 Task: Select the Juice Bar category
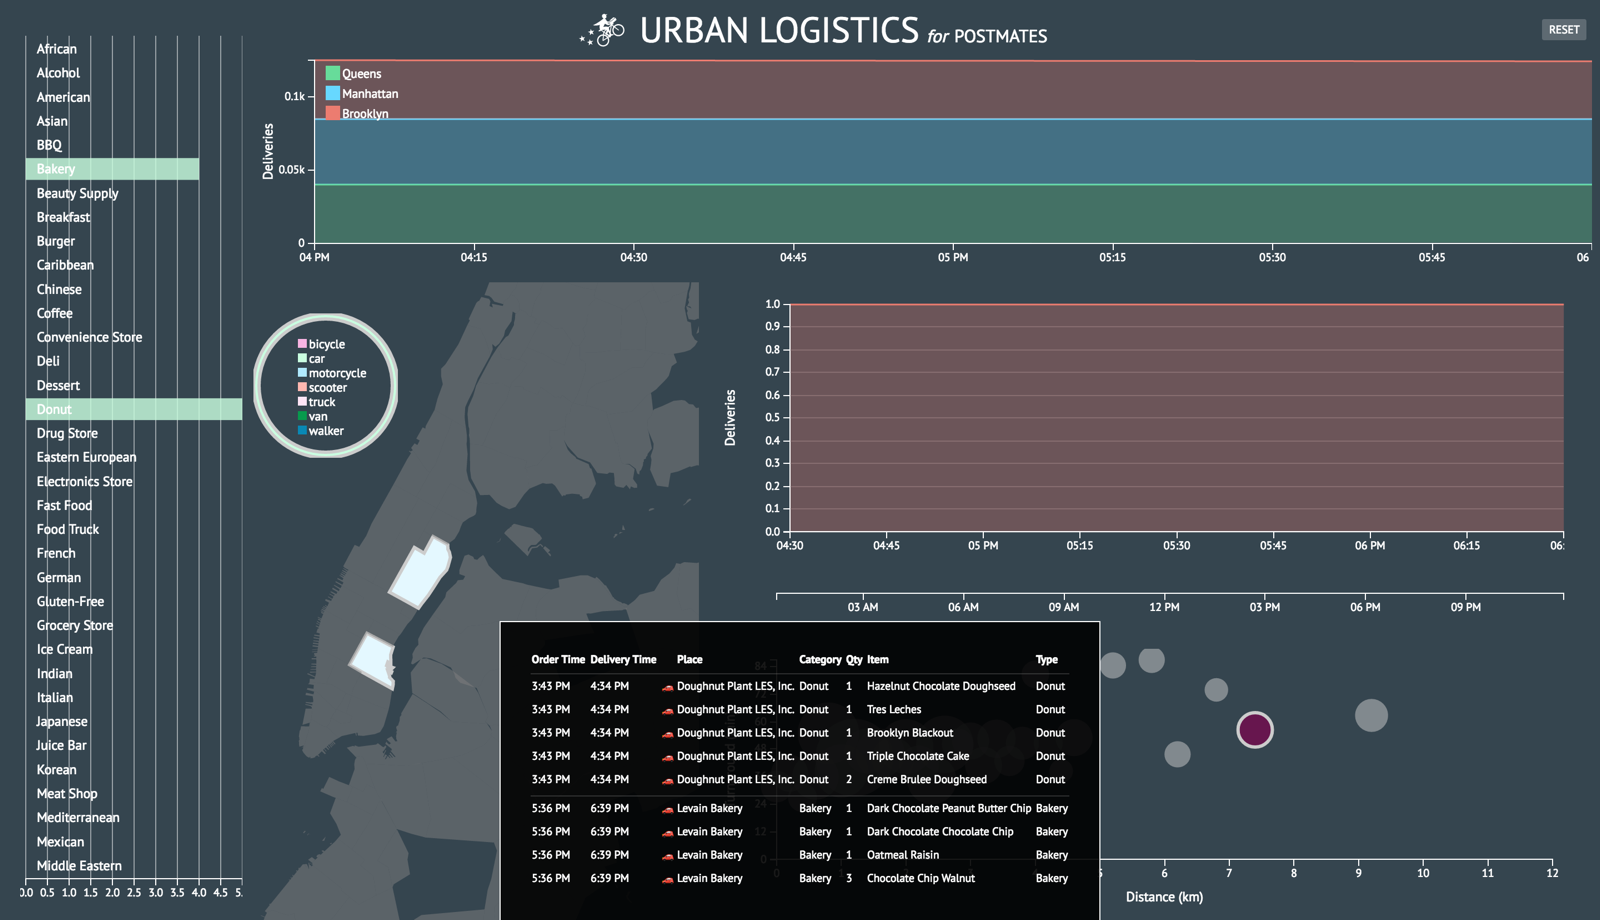pyautogui.click(x=61, y=745)
